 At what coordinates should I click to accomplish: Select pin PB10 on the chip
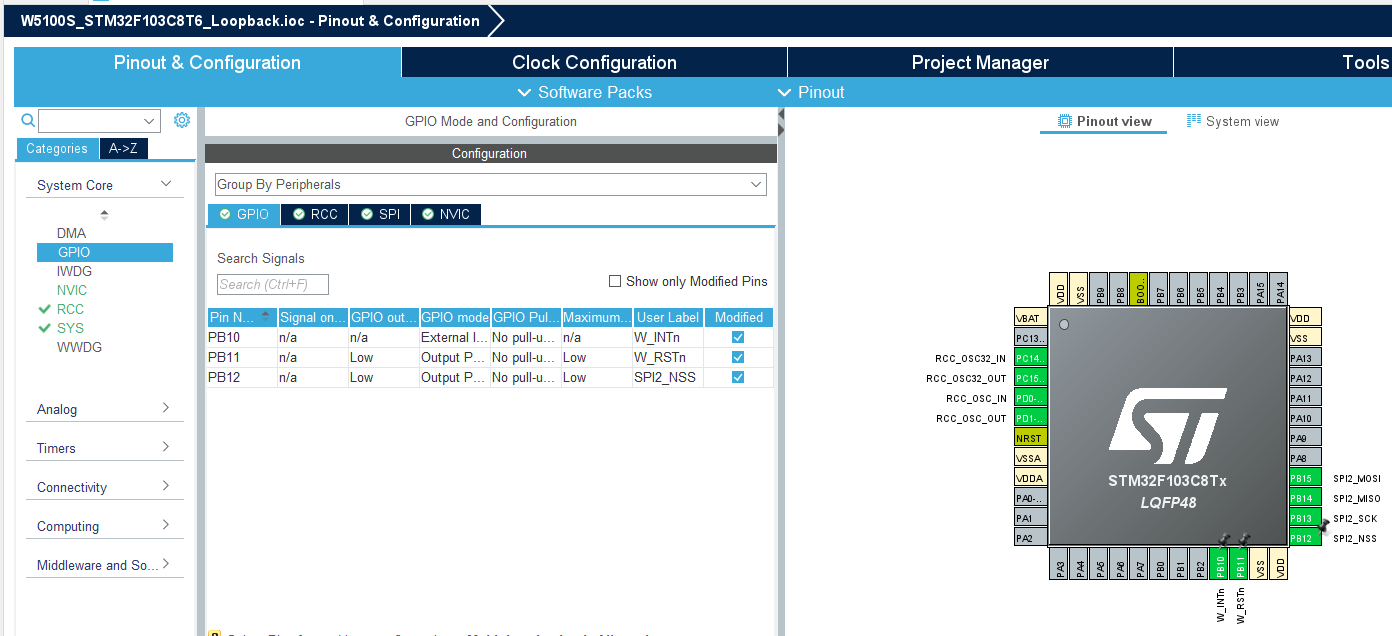pos(1220,563)
